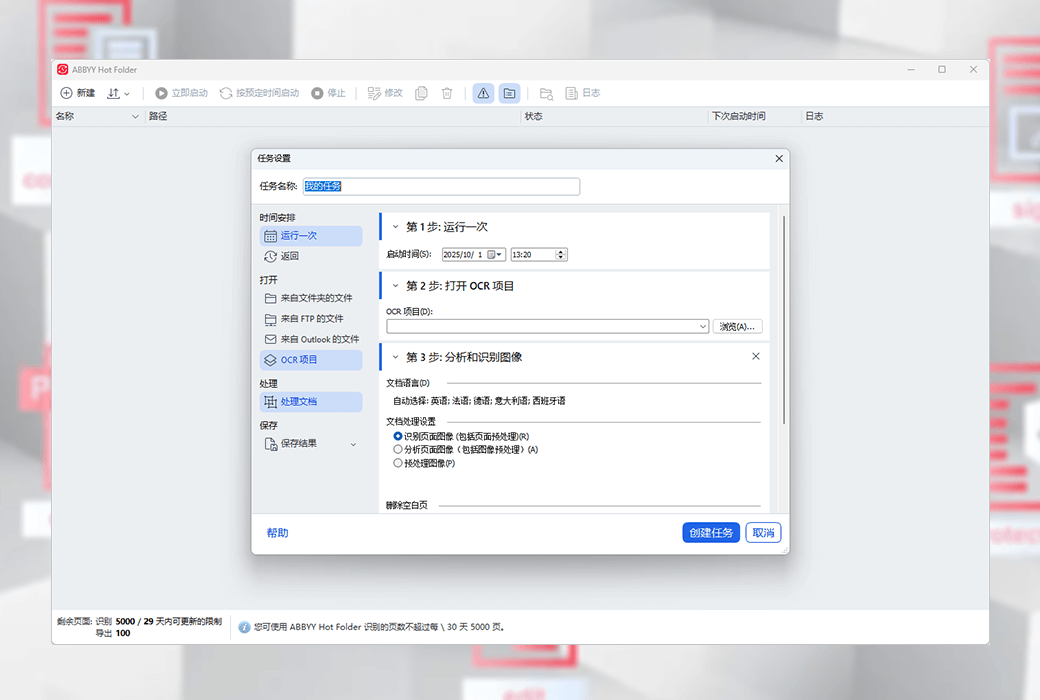Click the dialog's vertical scrollbar
Viewport: 1040px width, 700px height.
point(784,320)
